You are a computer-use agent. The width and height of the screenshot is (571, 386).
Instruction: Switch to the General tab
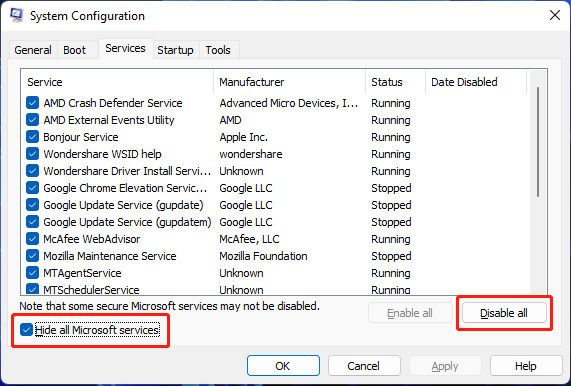[33, 50]
